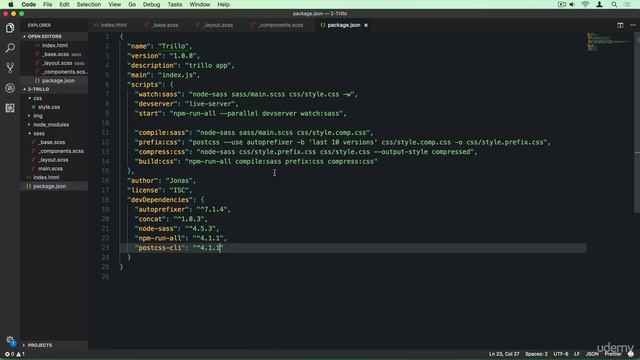This screenshot has height=360, width=640.
Task: Open the Selection menu
Action: 89,4
